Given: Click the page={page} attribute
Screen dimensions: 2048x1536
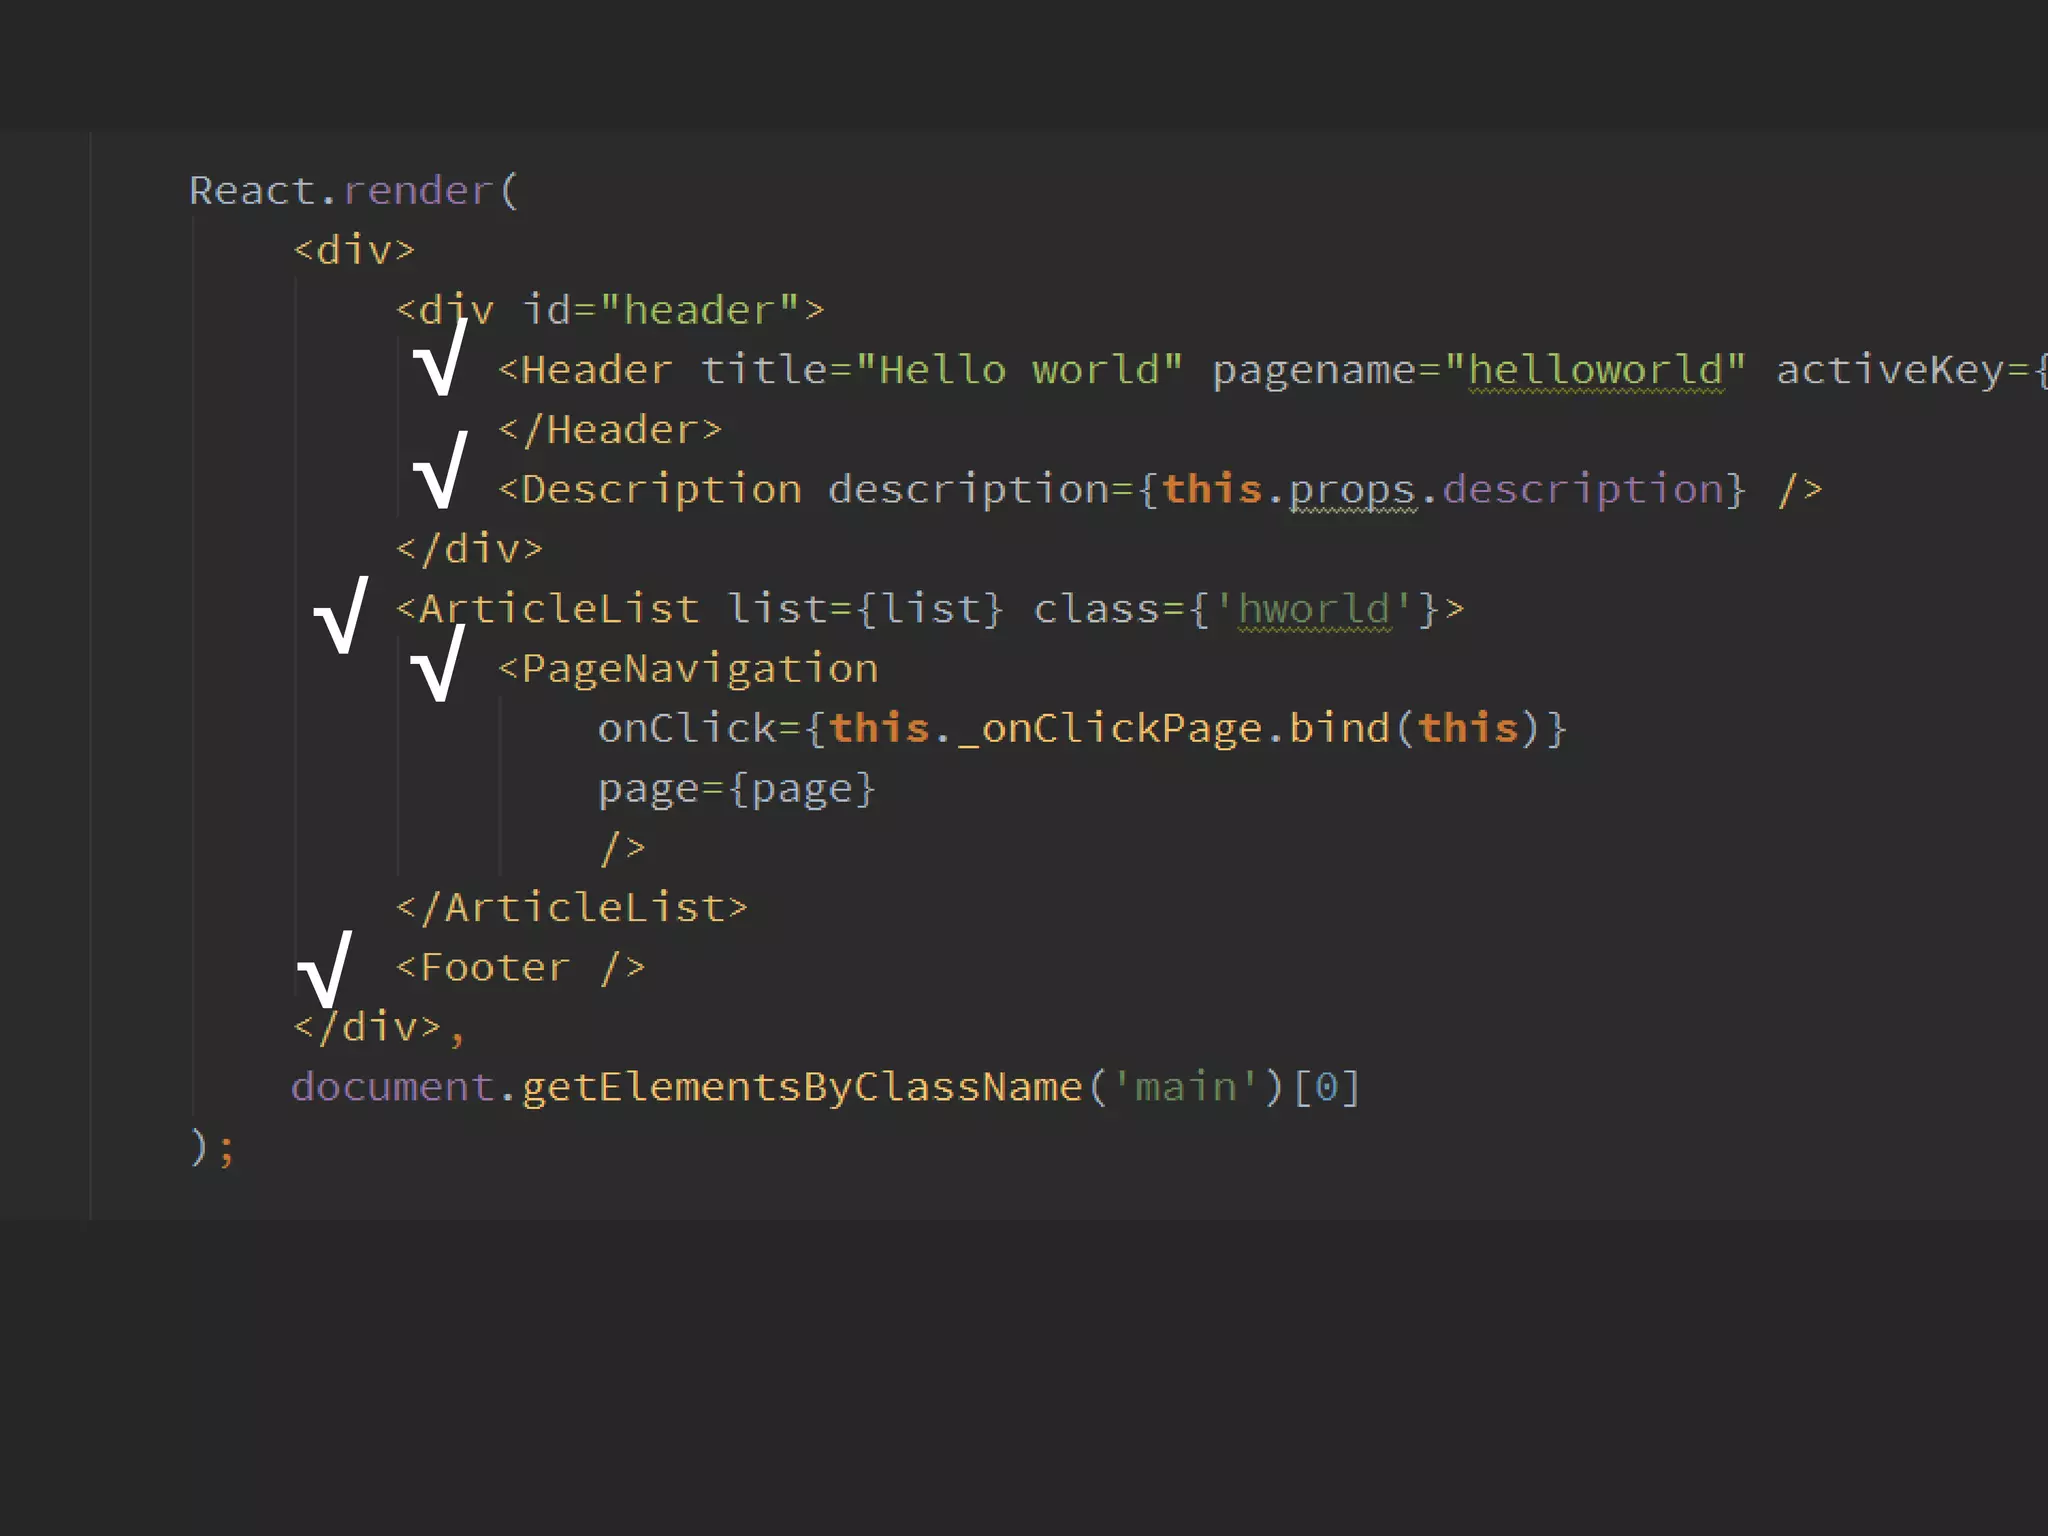Looking at the screenshot, I should [x=736, y=789].
